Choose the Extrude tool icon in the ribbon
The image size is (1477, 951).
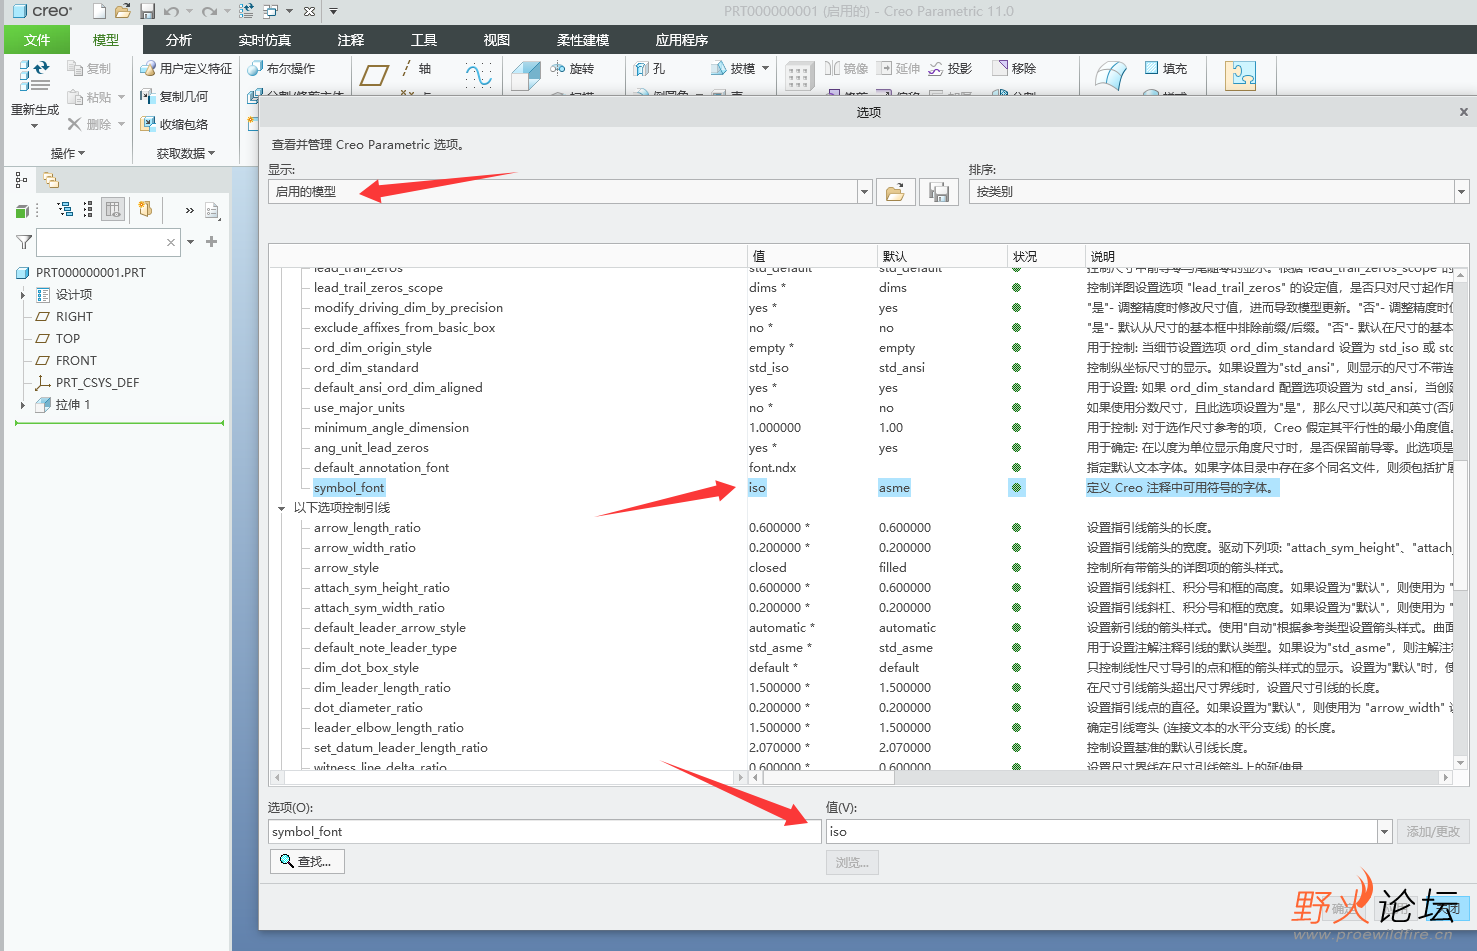(526, 76)
